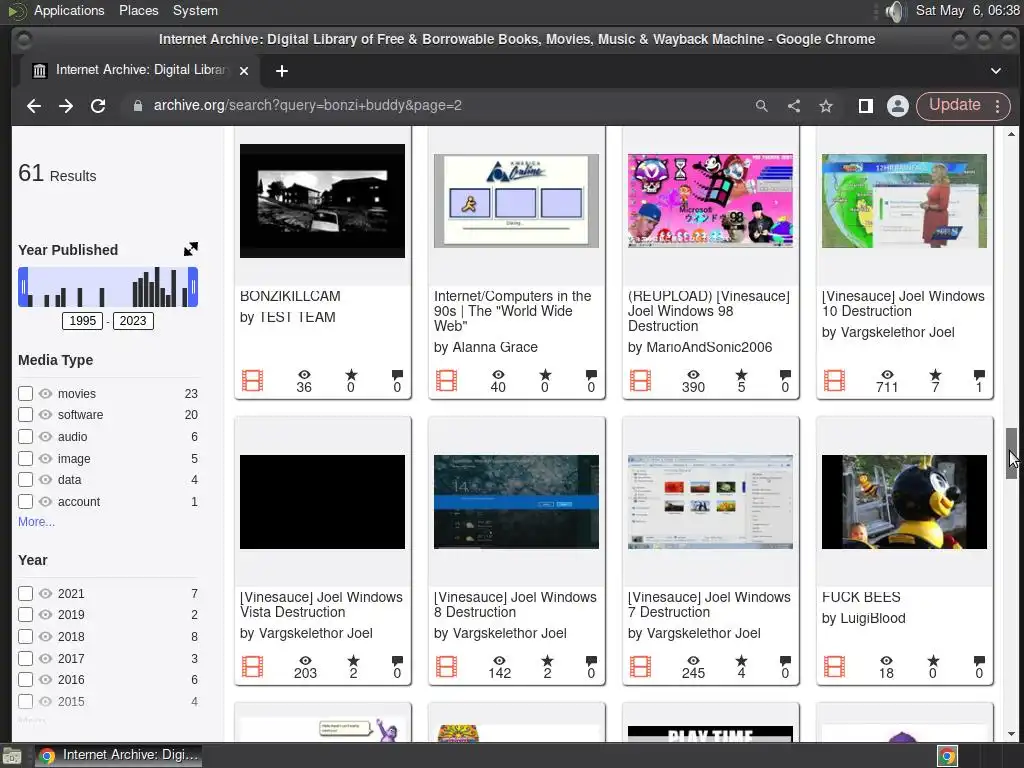
Task: Open the System menu
Action: [x=195, y=10]
